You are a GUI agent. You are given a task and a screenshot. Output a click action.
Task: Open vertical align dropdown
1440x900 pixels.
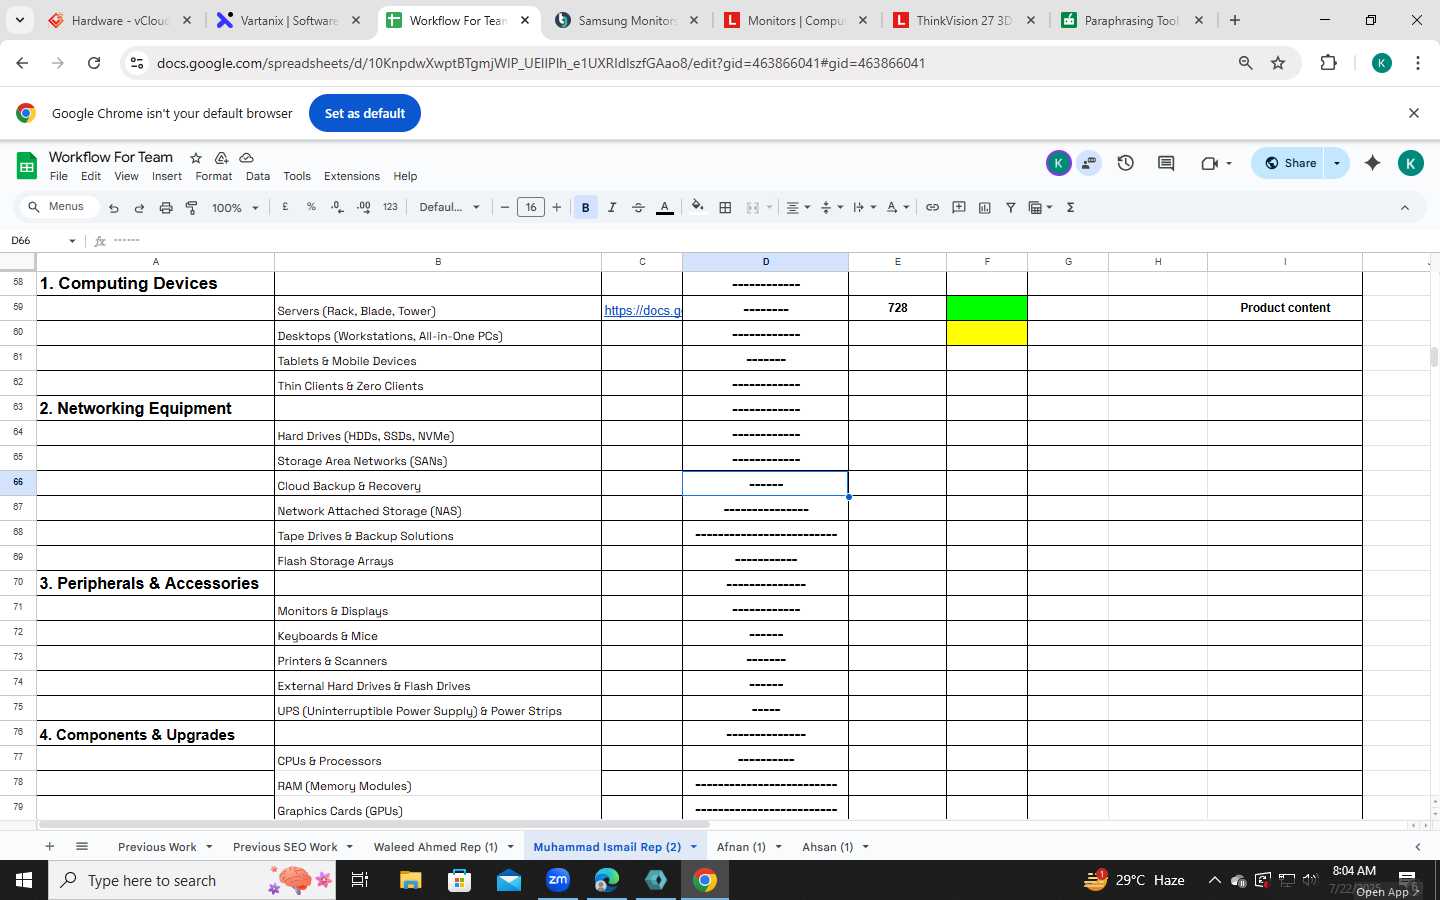[x=832, y=207]
